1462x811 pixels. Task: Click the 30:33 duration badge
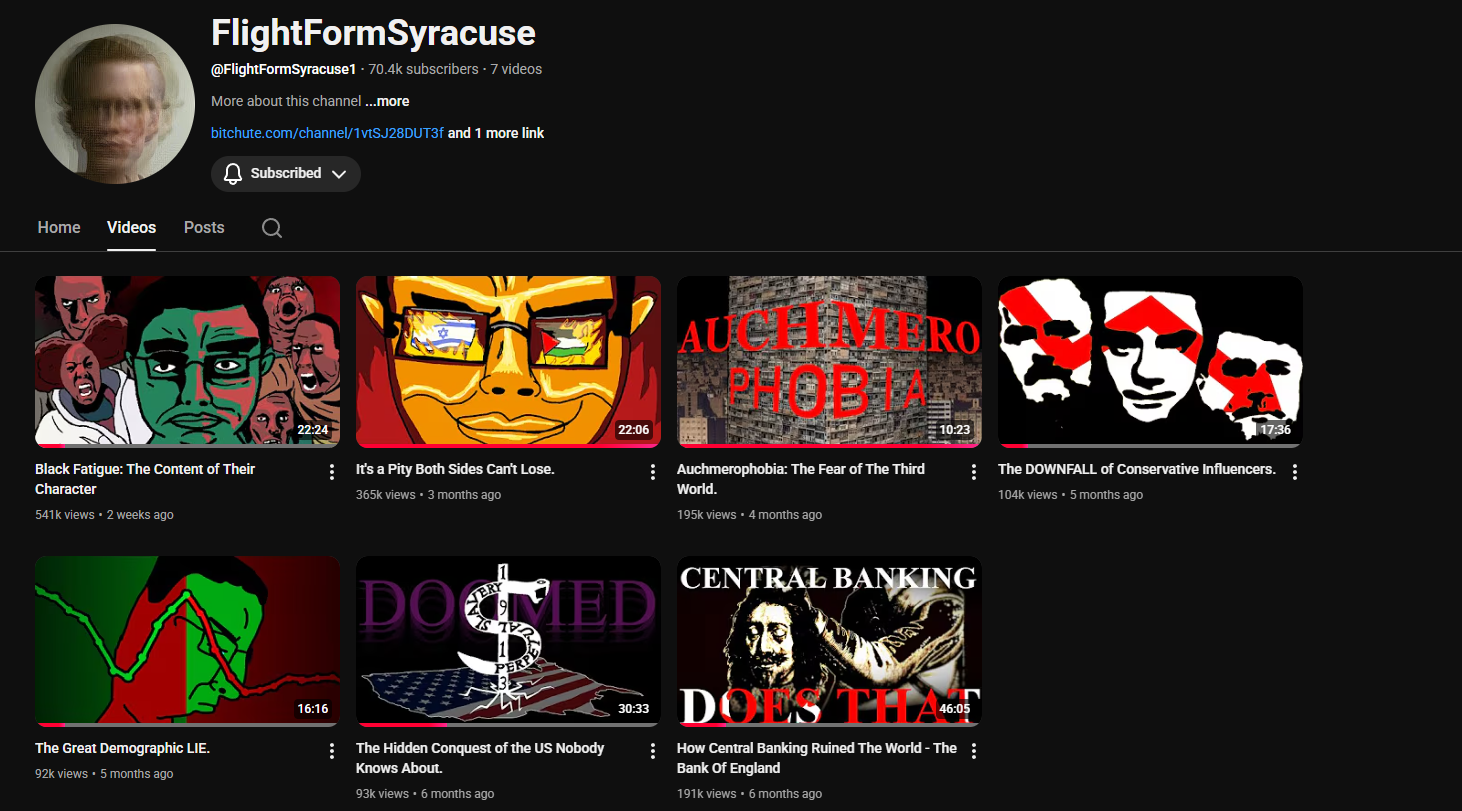(633, 709)
